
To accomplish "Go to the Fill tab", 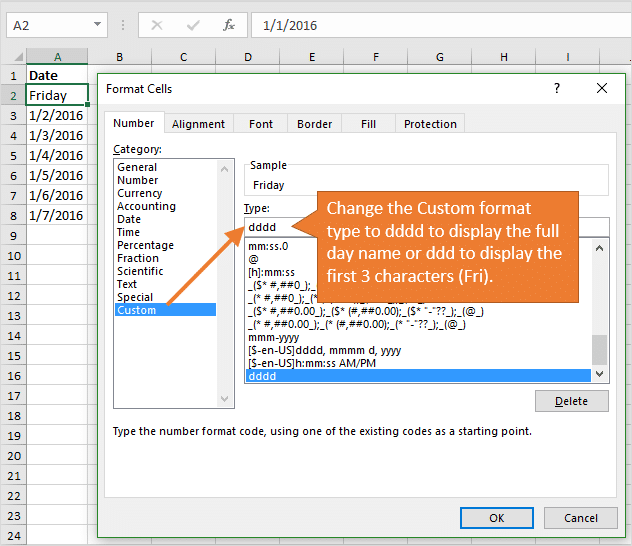I will click(x=368, y=124).
